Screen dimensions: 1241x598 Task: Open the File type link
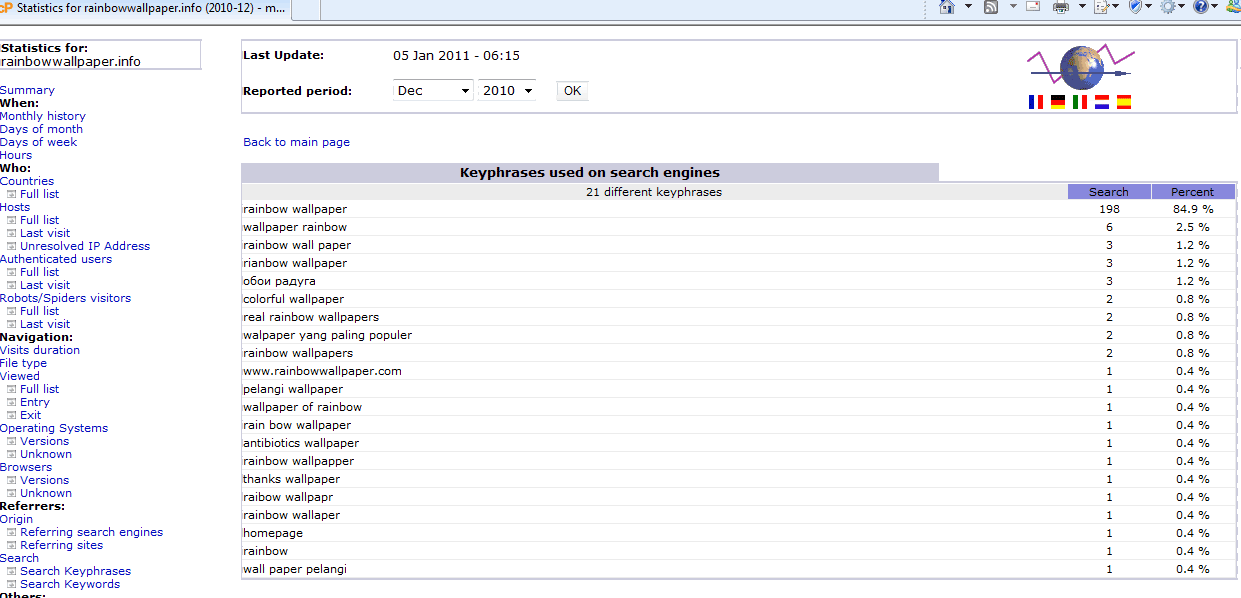click(23, 363)
